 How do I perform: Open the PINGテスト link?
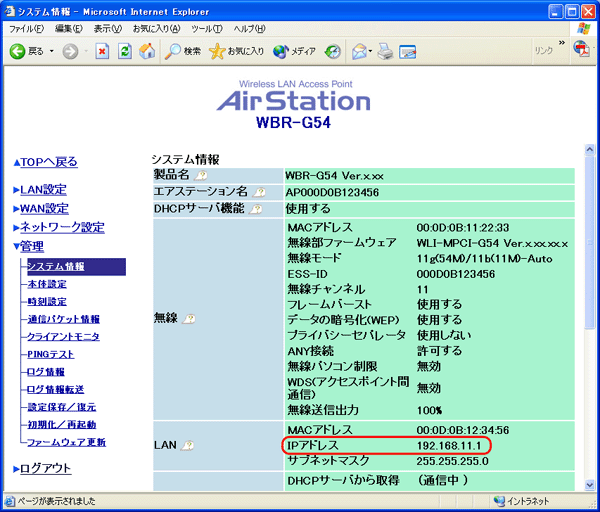point(51,354)
